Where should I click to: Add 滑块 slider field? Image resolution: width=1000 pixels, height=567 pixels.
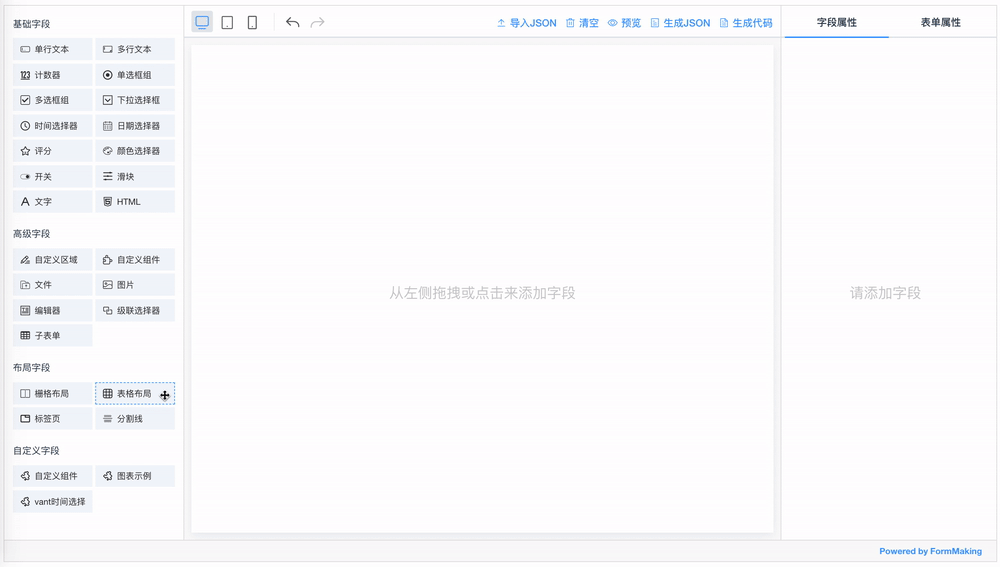[x=135, y=177]
